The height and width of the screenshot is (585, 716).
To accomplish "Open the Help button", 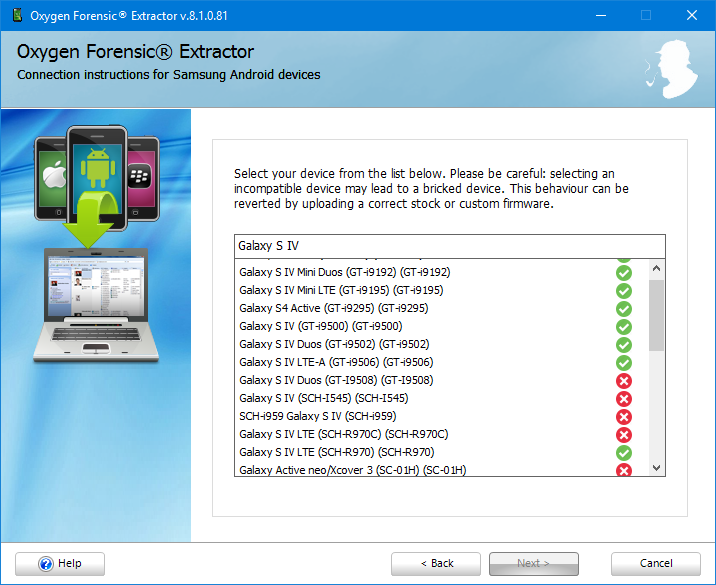I will pos(61,563).
